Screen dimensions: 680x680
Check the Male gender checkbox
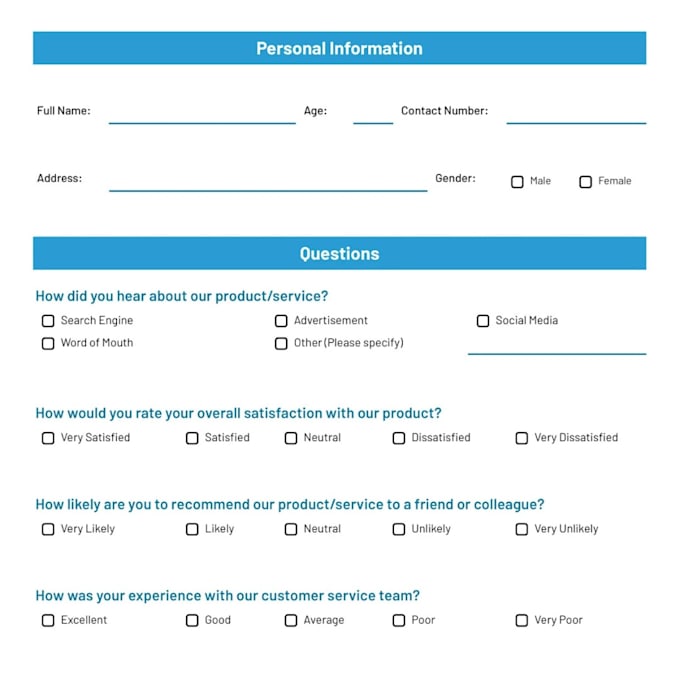click(517, 182)
